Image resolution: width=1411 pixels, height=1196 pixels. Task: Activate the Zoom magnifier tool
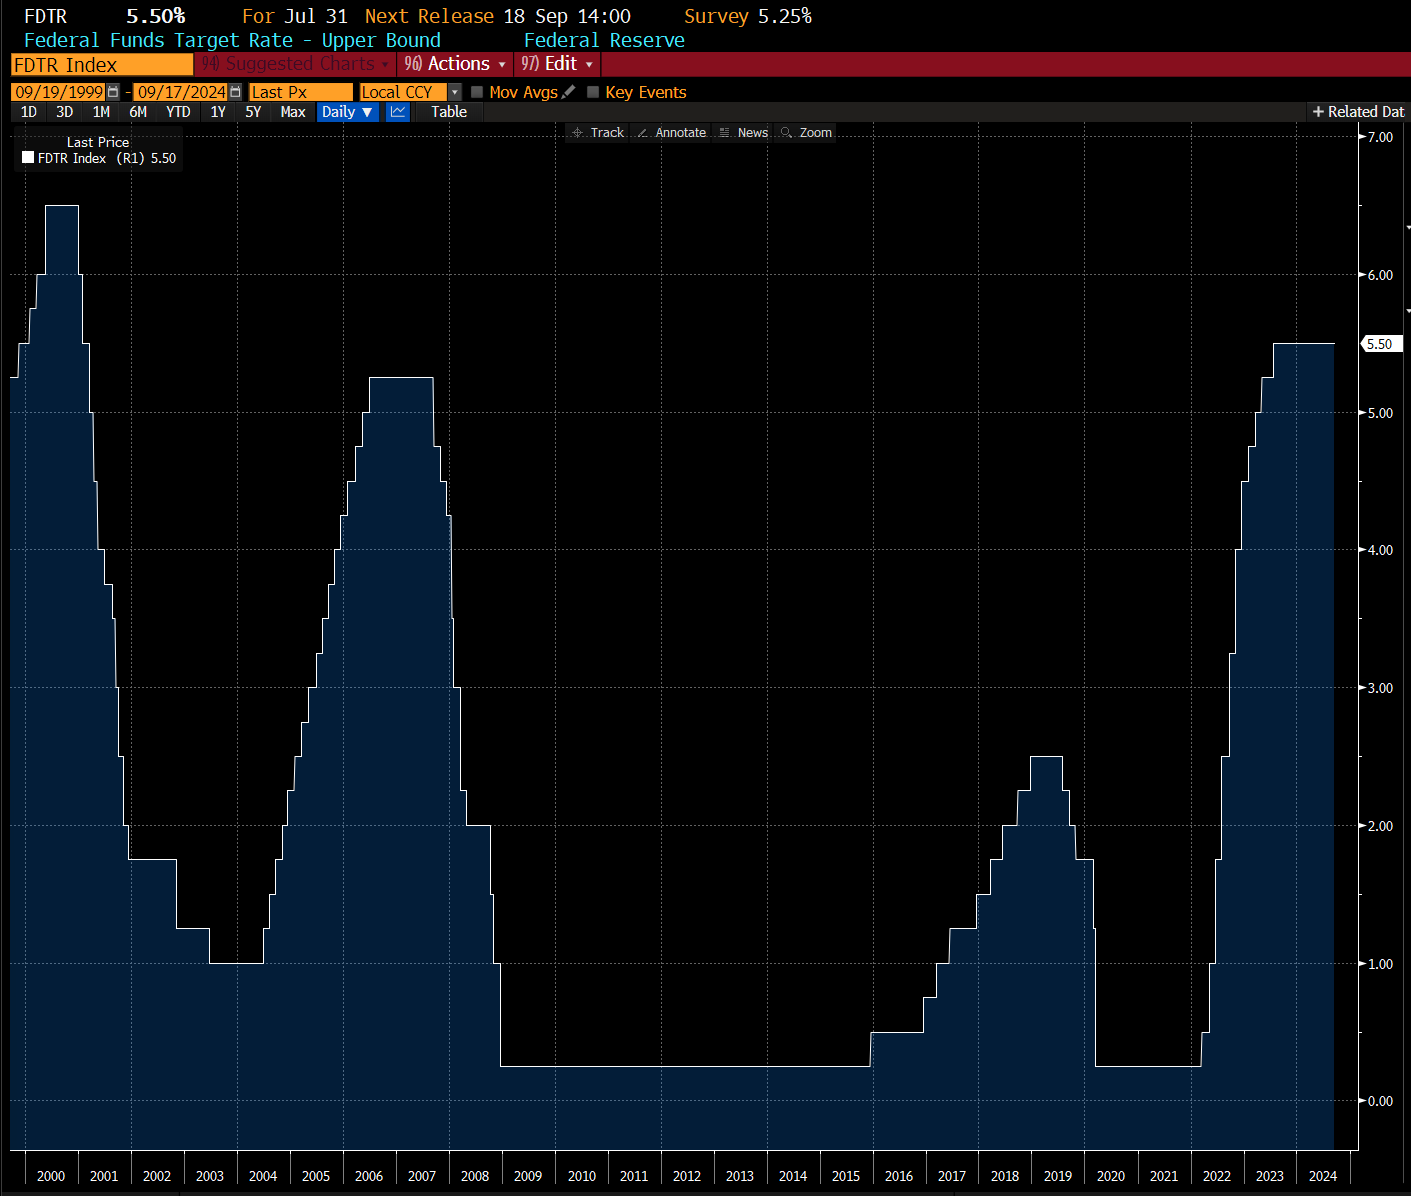(x=806, y=132)
